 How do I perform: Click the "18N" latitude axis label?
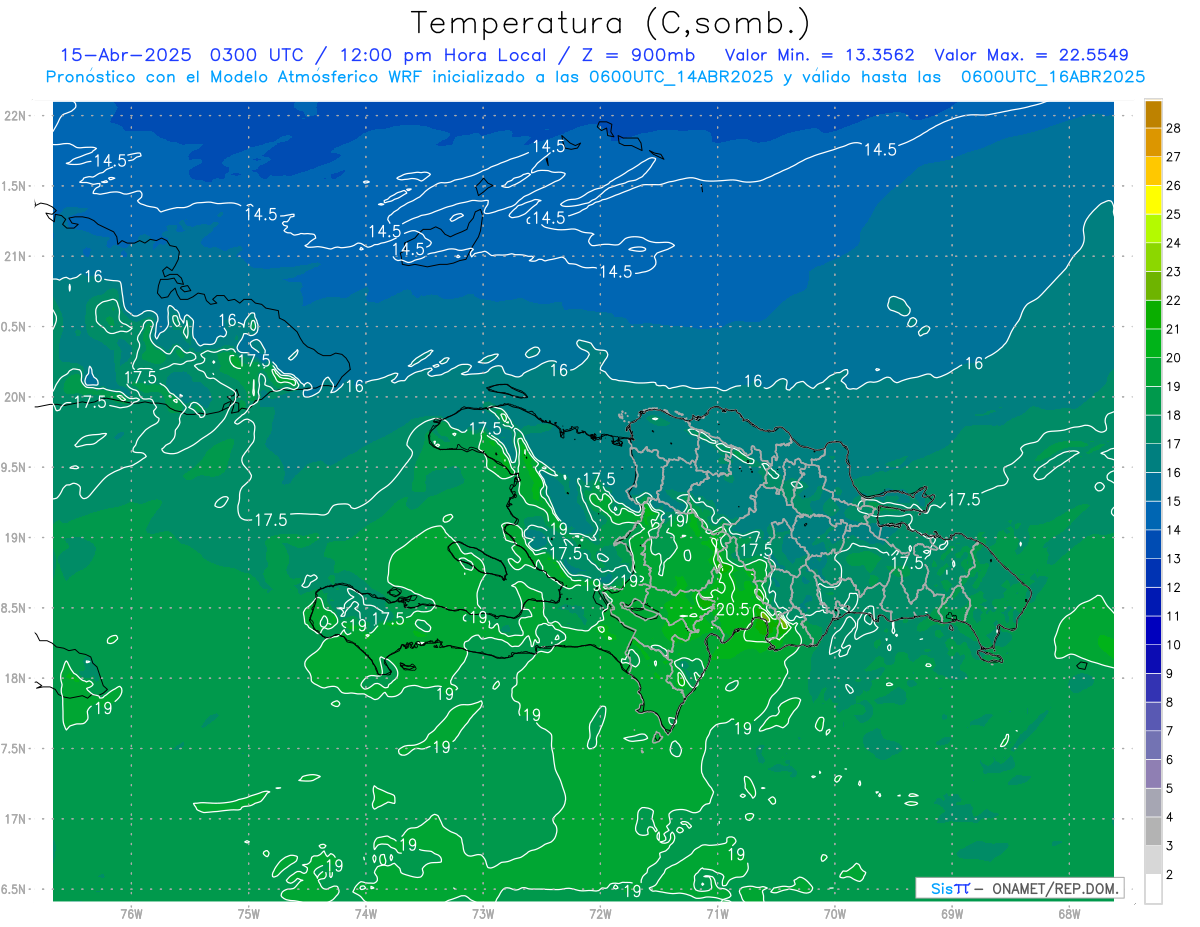coord(14,678)
